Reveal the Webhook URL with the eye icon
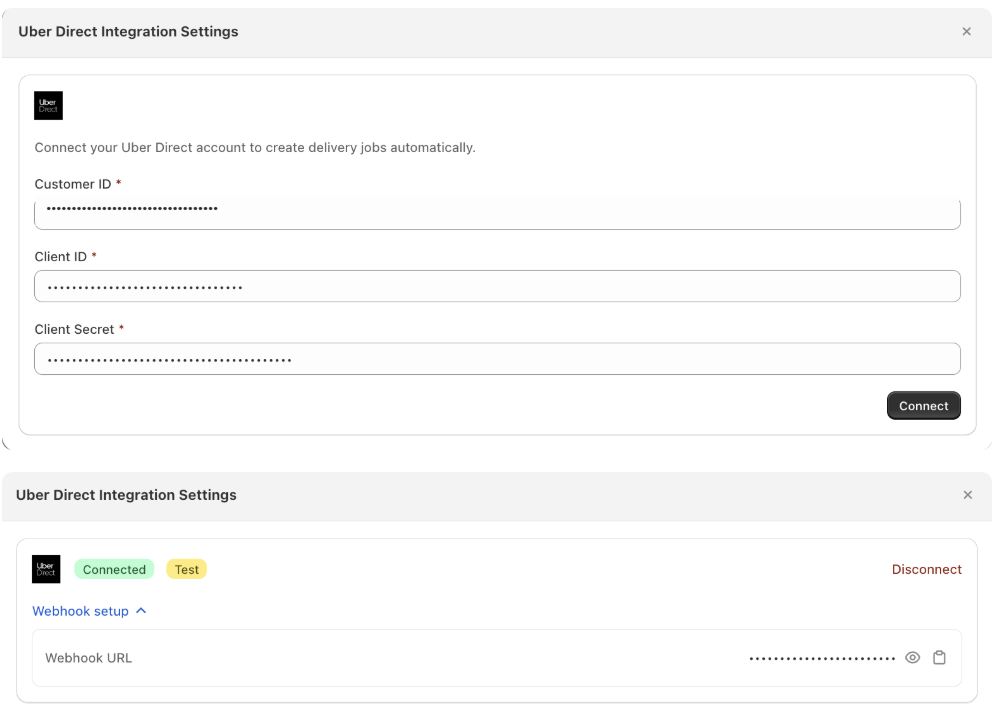The width and height of the screenshot is (996, 716). 913,658
